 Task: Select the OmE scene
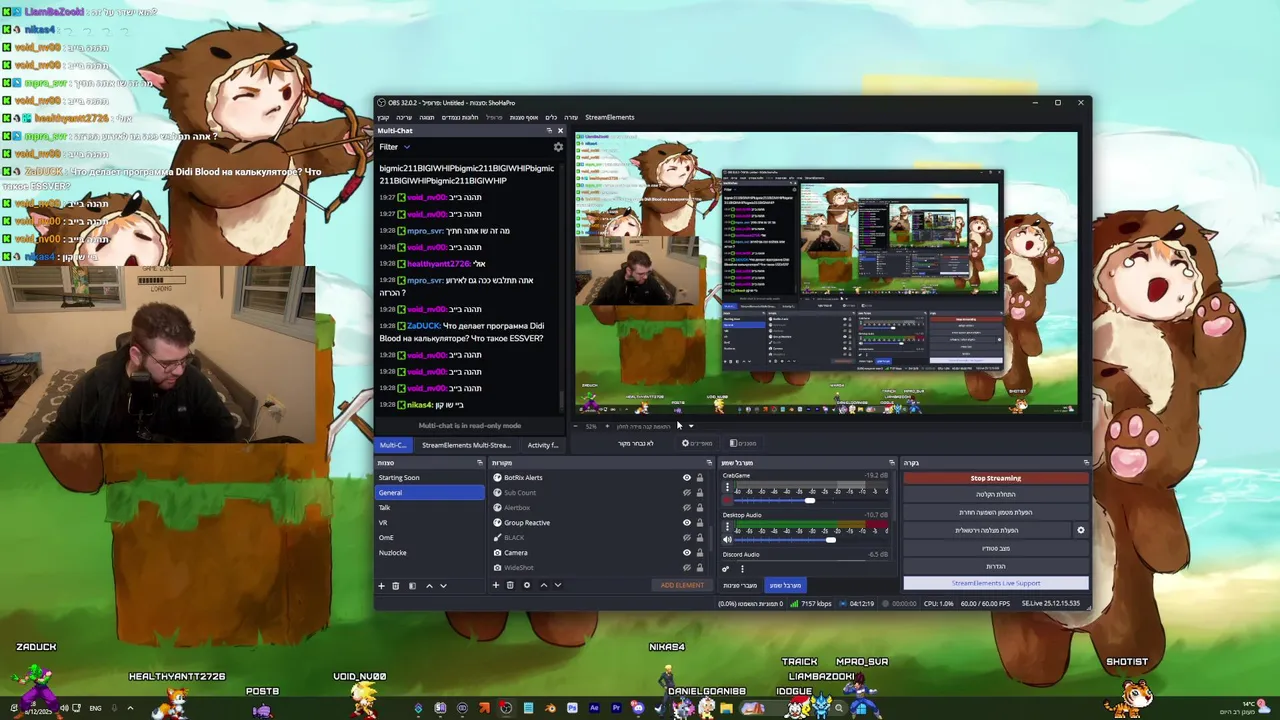(430, 538)
